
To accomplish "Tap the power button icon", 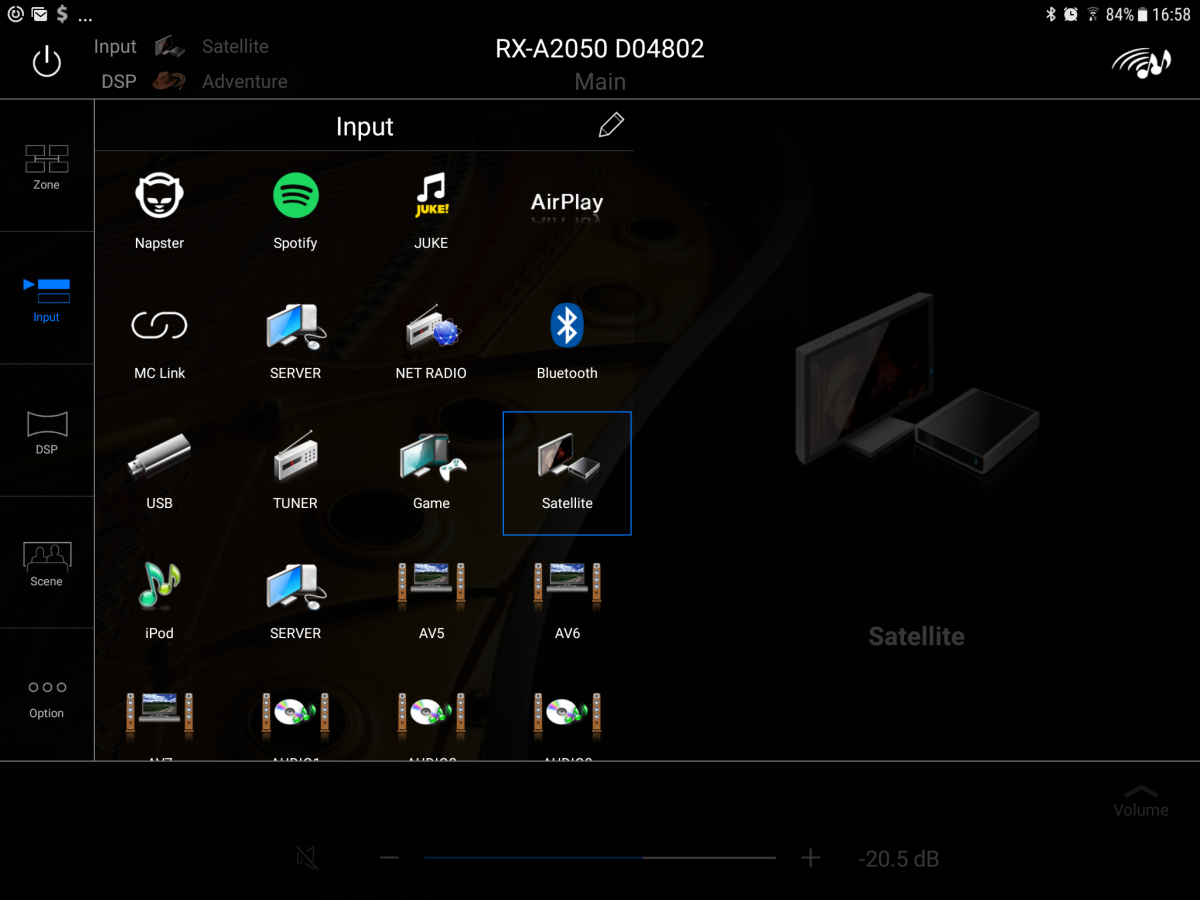I will [46, 62].
